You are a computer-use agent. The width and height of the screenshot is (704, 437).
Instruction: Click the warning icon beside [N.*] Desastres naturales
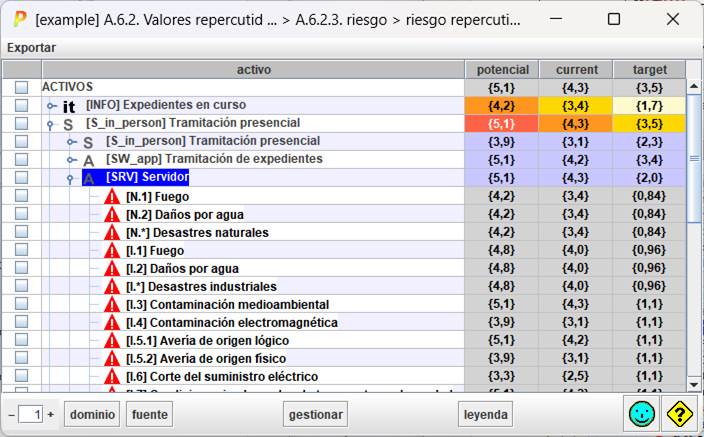[x=112, y=232]
